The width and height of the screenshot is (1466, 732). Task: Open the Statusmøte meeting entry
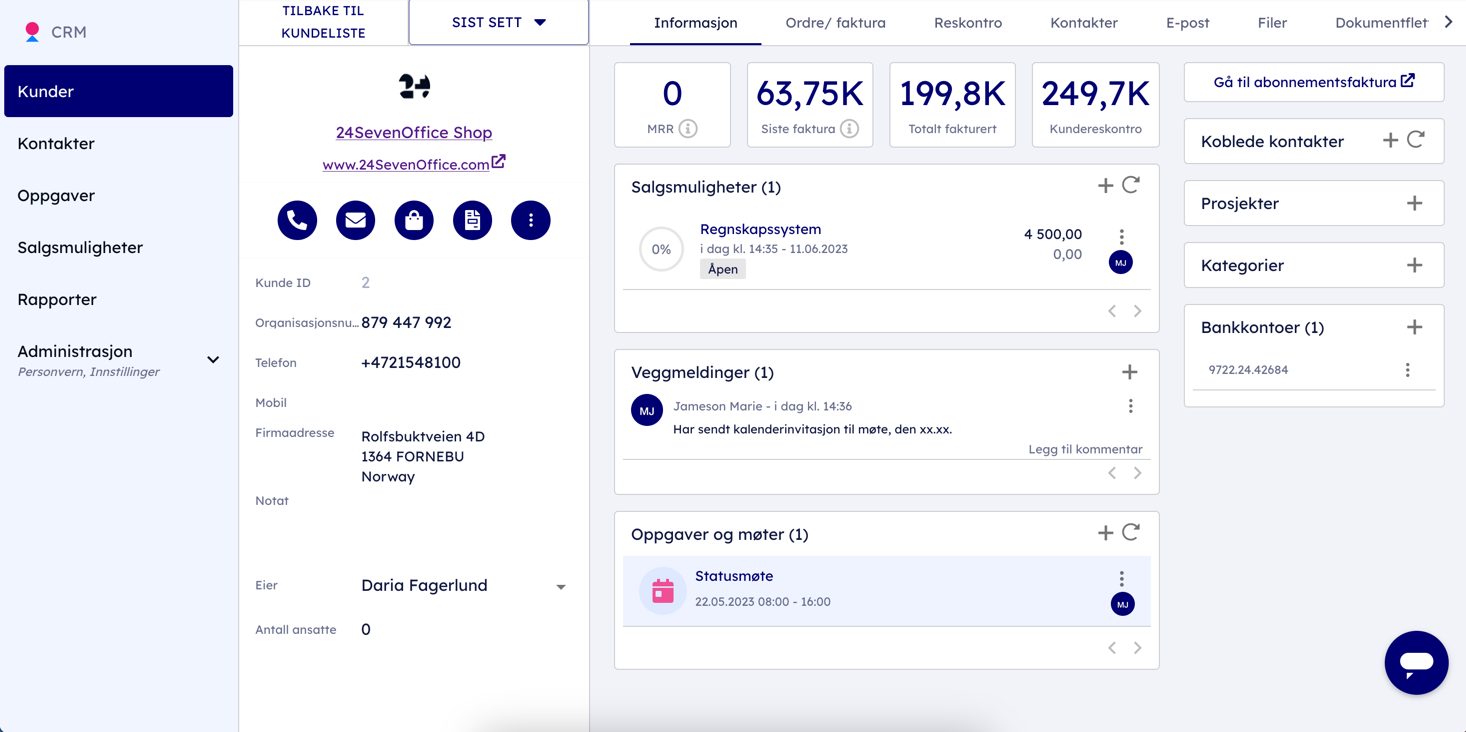pos(734,577)
